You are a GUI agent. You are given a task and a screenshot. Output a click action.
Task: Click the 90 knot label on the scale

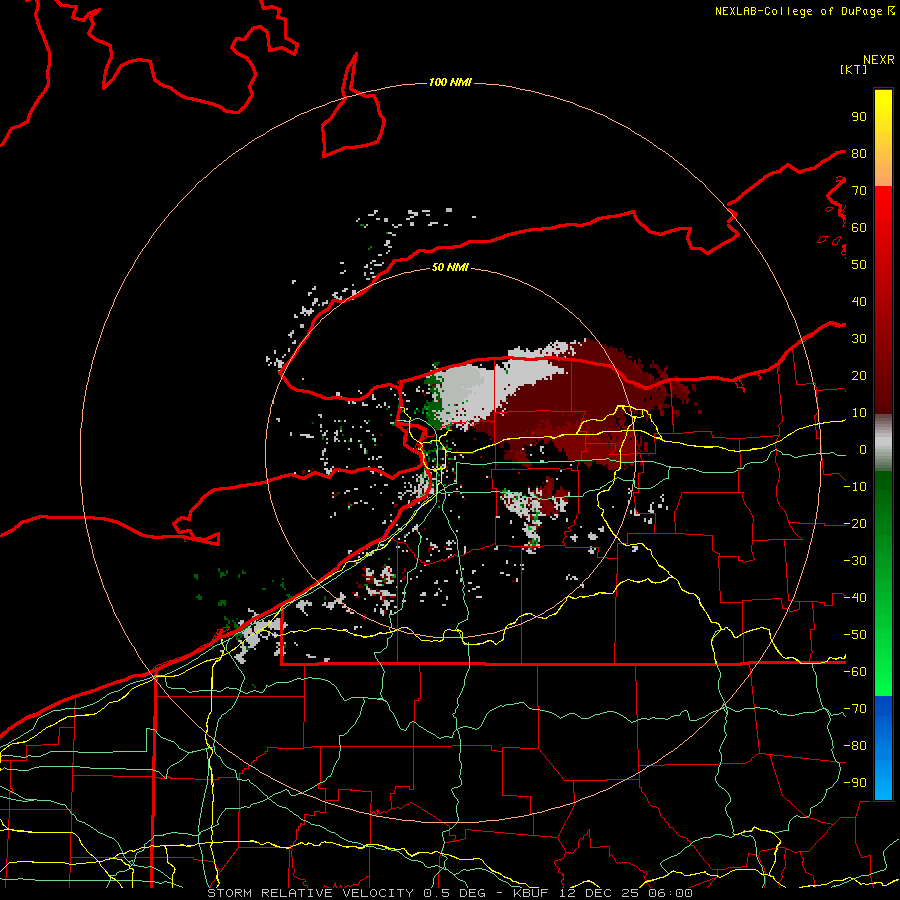859,117
